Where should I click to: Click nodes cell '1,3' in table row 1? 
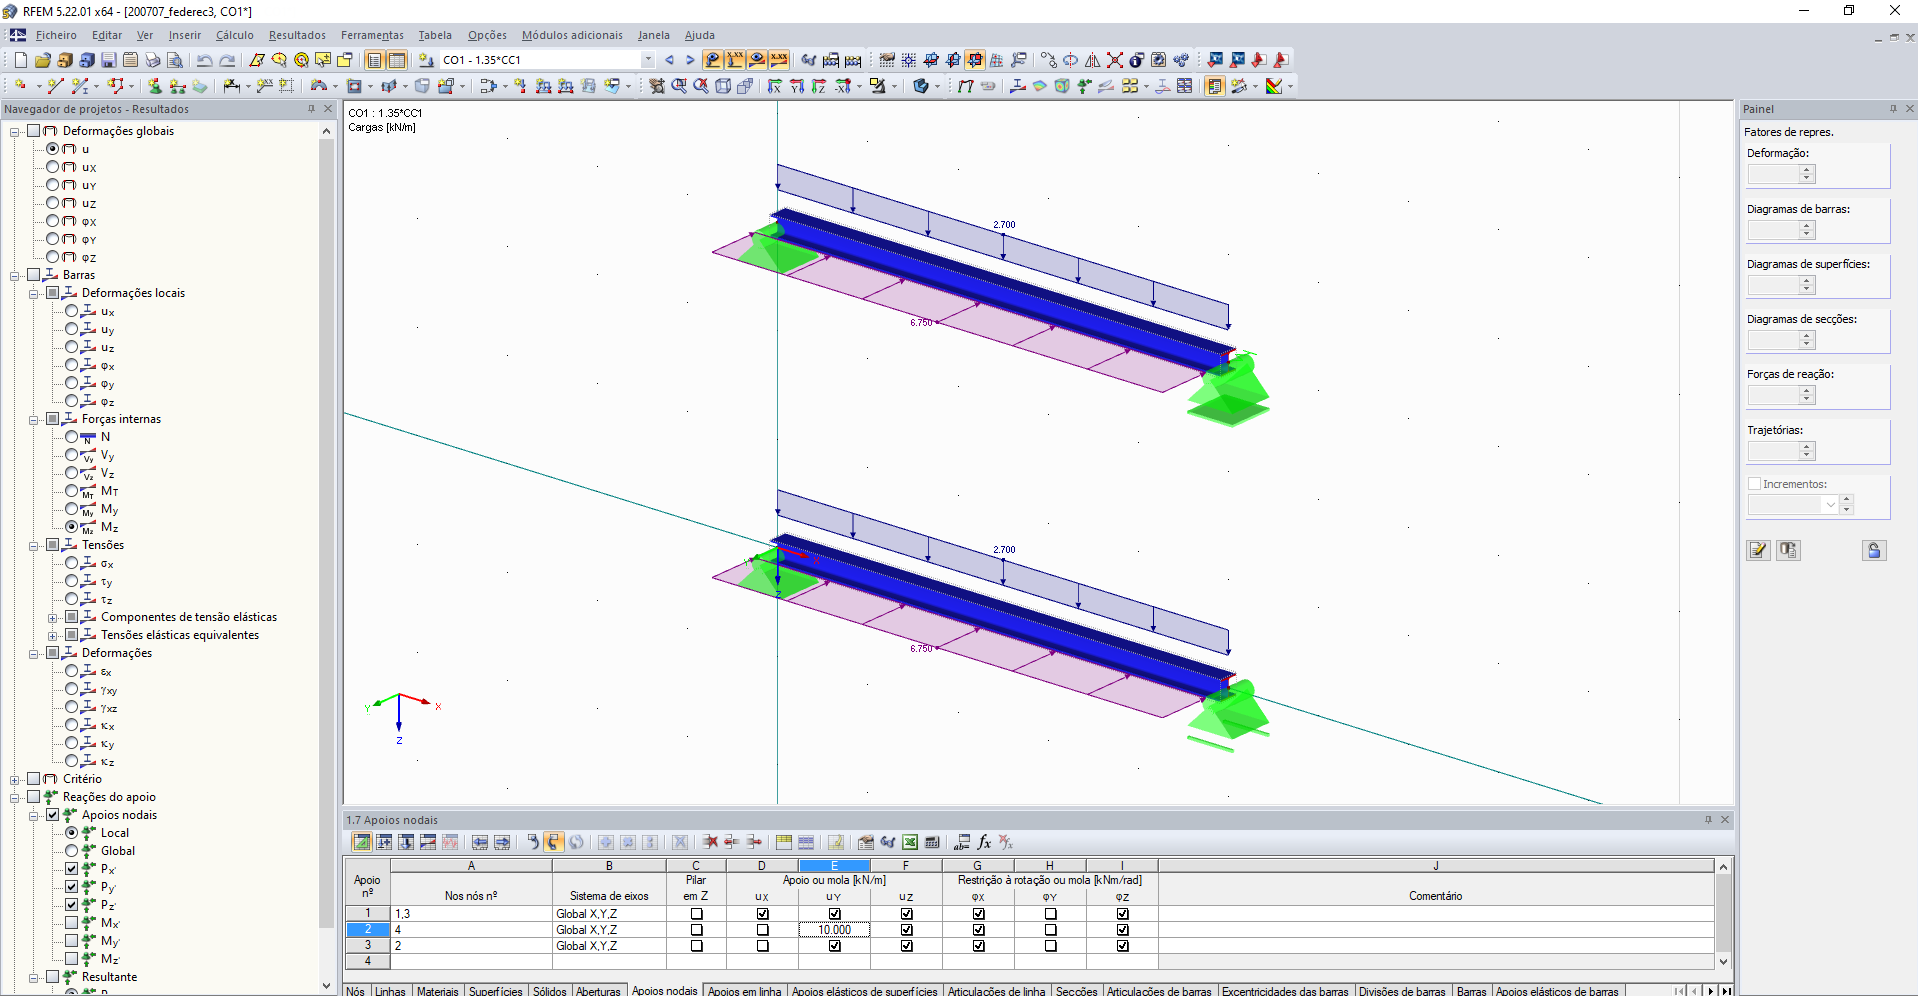pyautogui.click(x=471, y=914)
